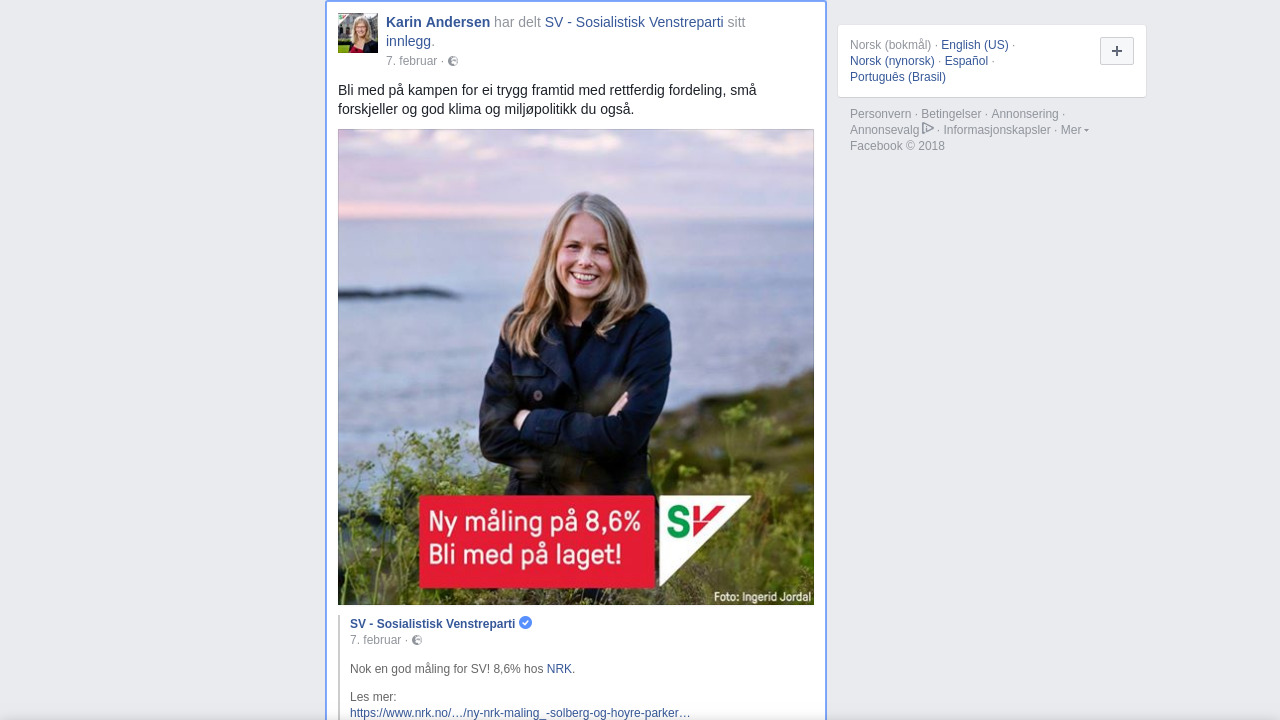Open the shared campaign photo

click(576, 367)
